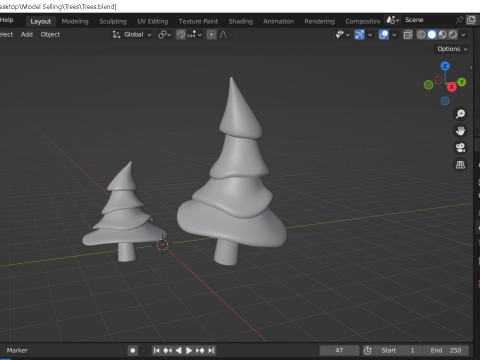The image size is (480, 360).
Task: Click the new scene copy icon
Action: (471, 20)
